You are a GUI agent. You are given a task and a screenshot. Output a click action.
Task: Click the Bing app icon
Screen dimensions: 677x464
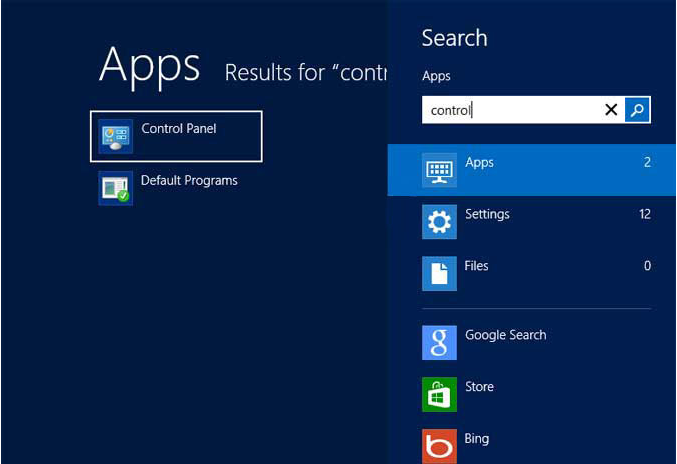(439, 446)
